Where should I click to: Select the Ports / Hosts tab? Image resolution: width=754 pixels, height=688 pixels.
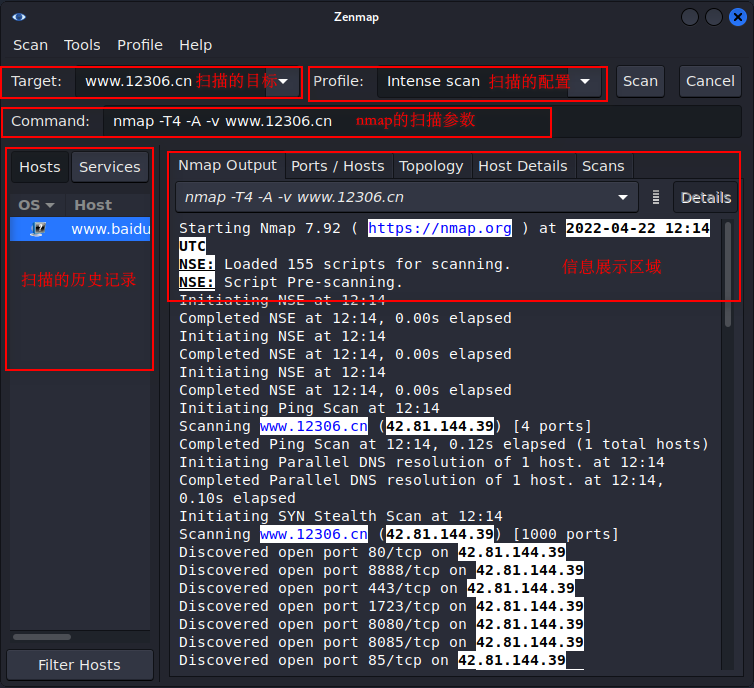(x=338, y=166)
